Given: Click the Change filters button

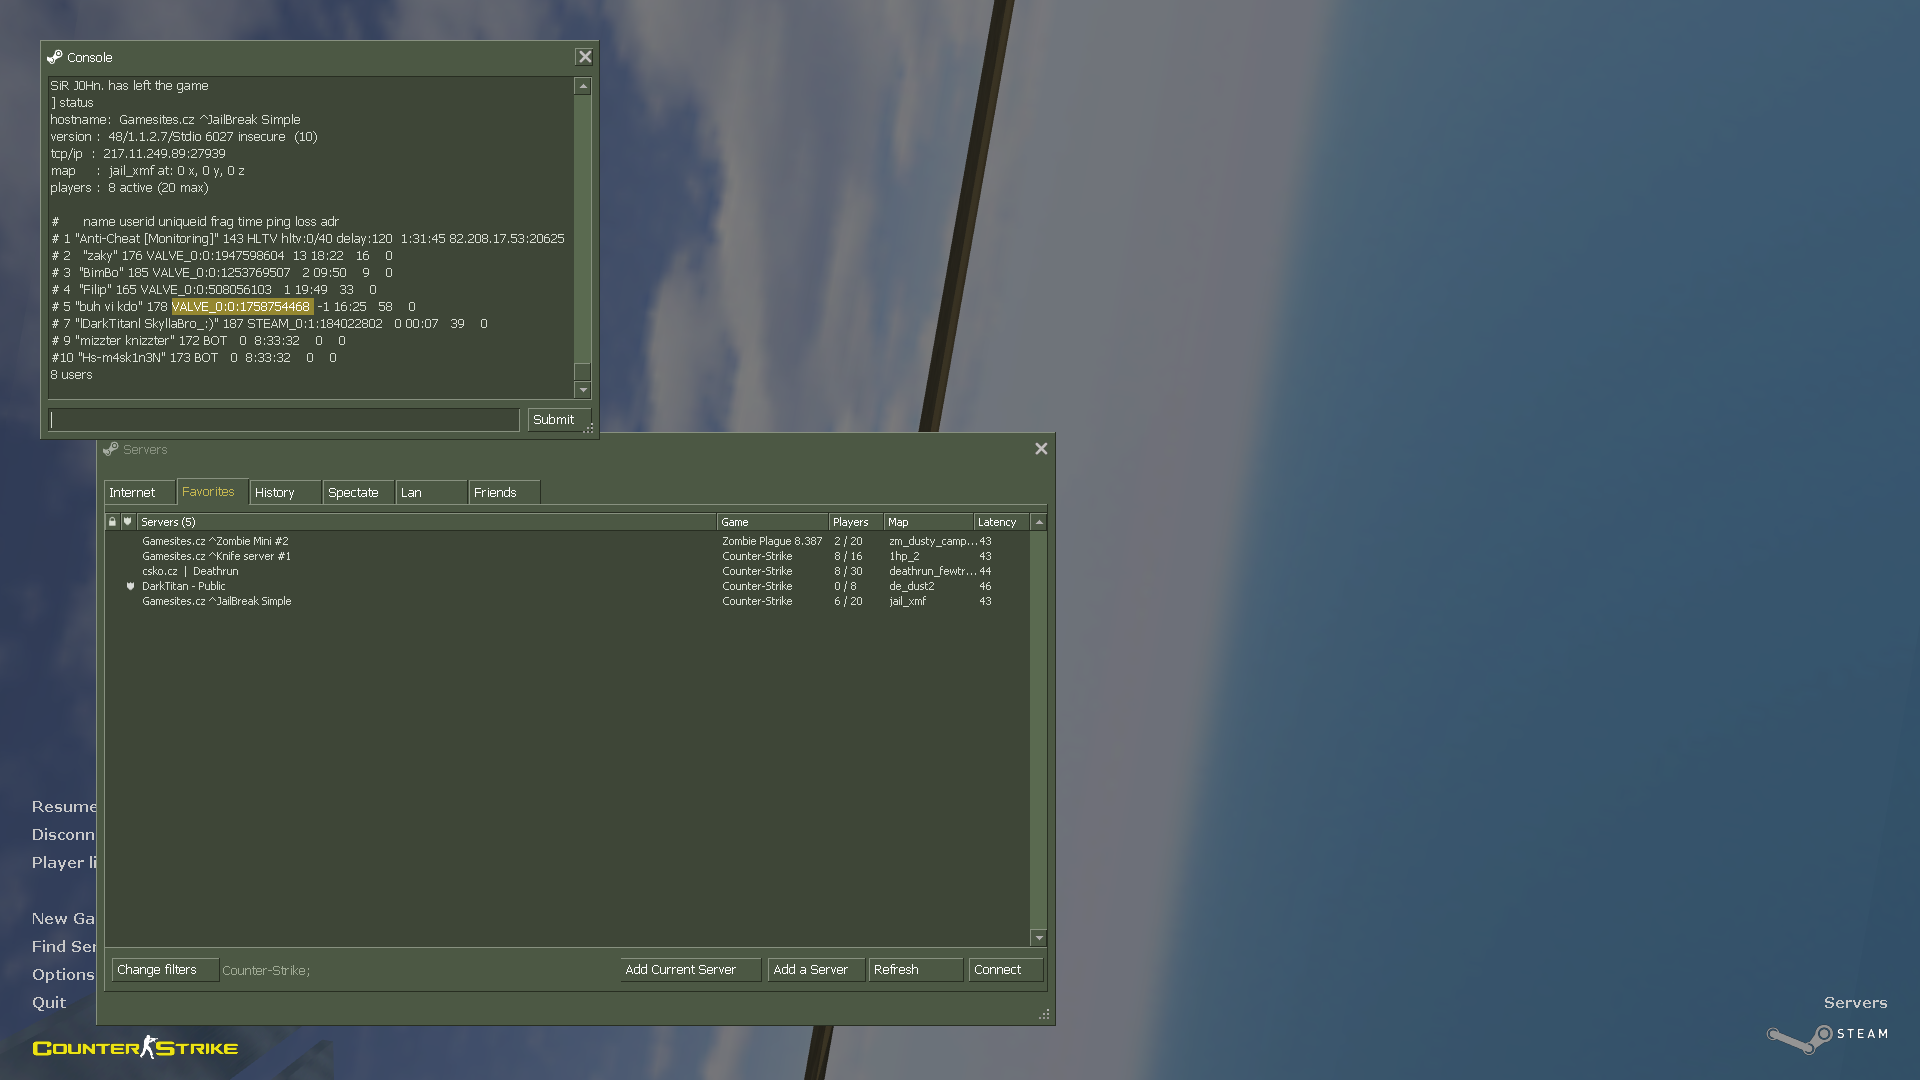Looking at the screenshot, I should (x=165, y=969).
